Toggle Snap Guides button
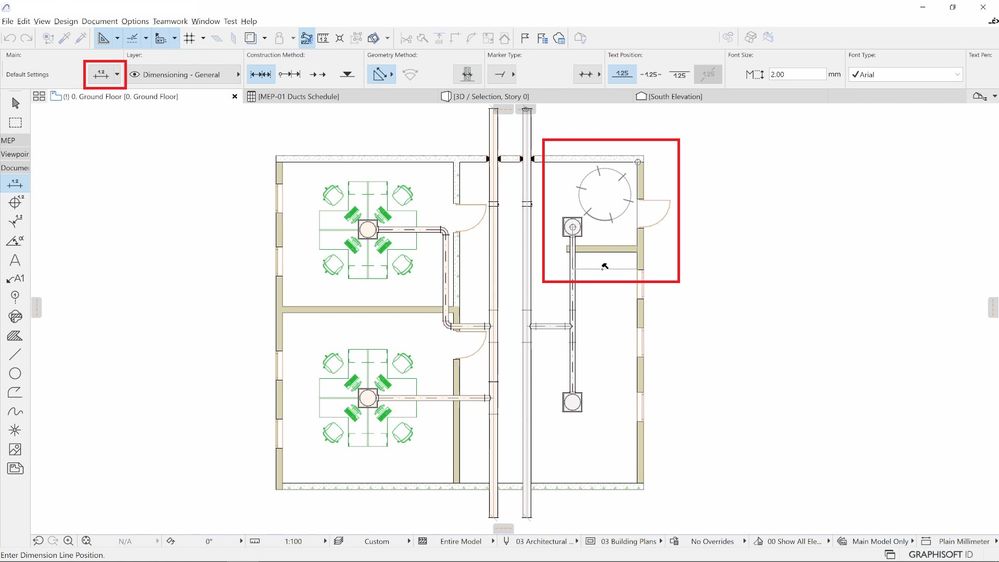The image size is (999, 562). (x=132, y=38)
